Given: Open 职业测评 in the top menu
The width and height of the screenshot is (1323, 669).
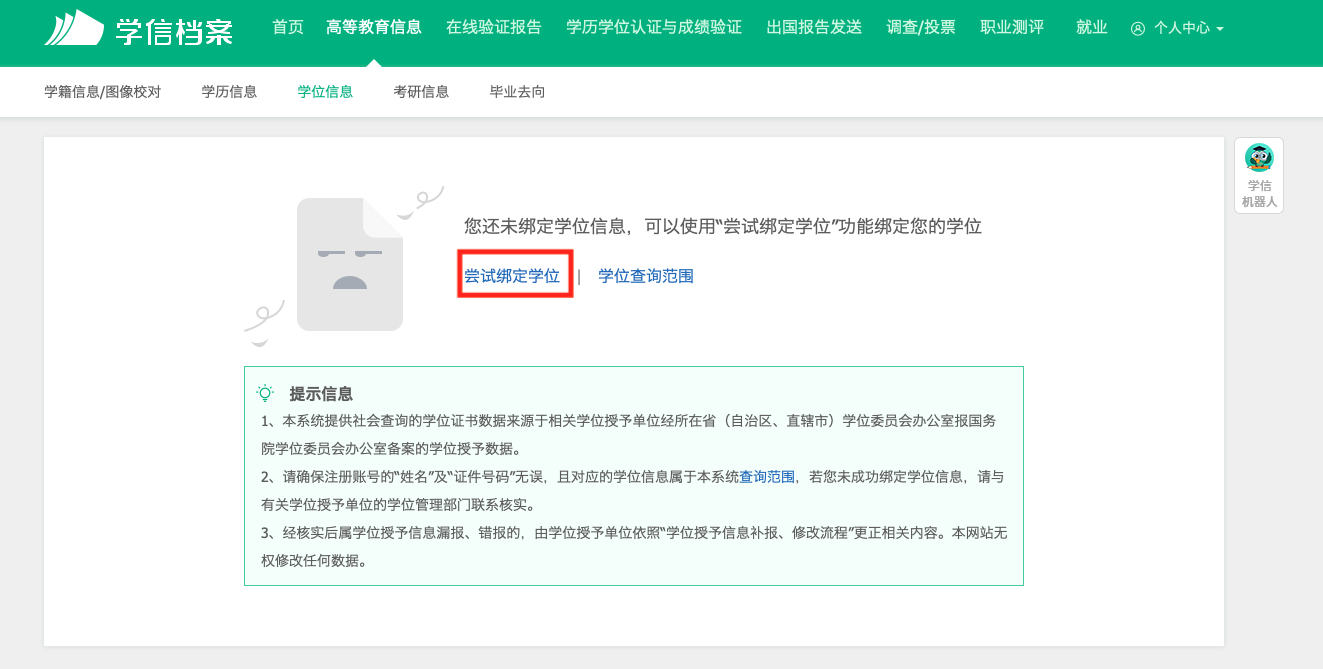Looking at the screenshot, I should (1012, 28).
